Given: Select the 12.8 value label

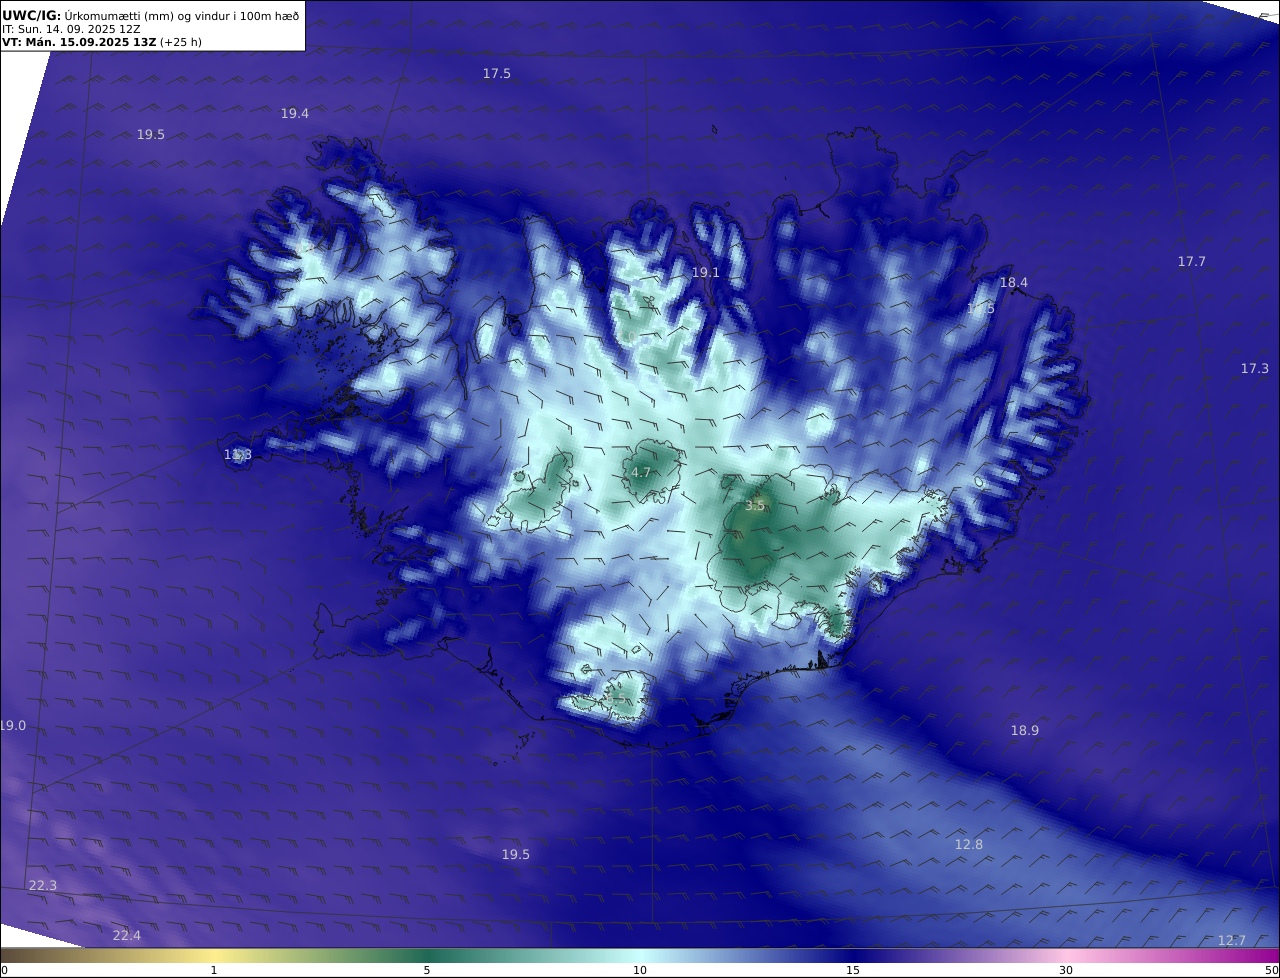Looking at the screenshot, I should point(968,845).
